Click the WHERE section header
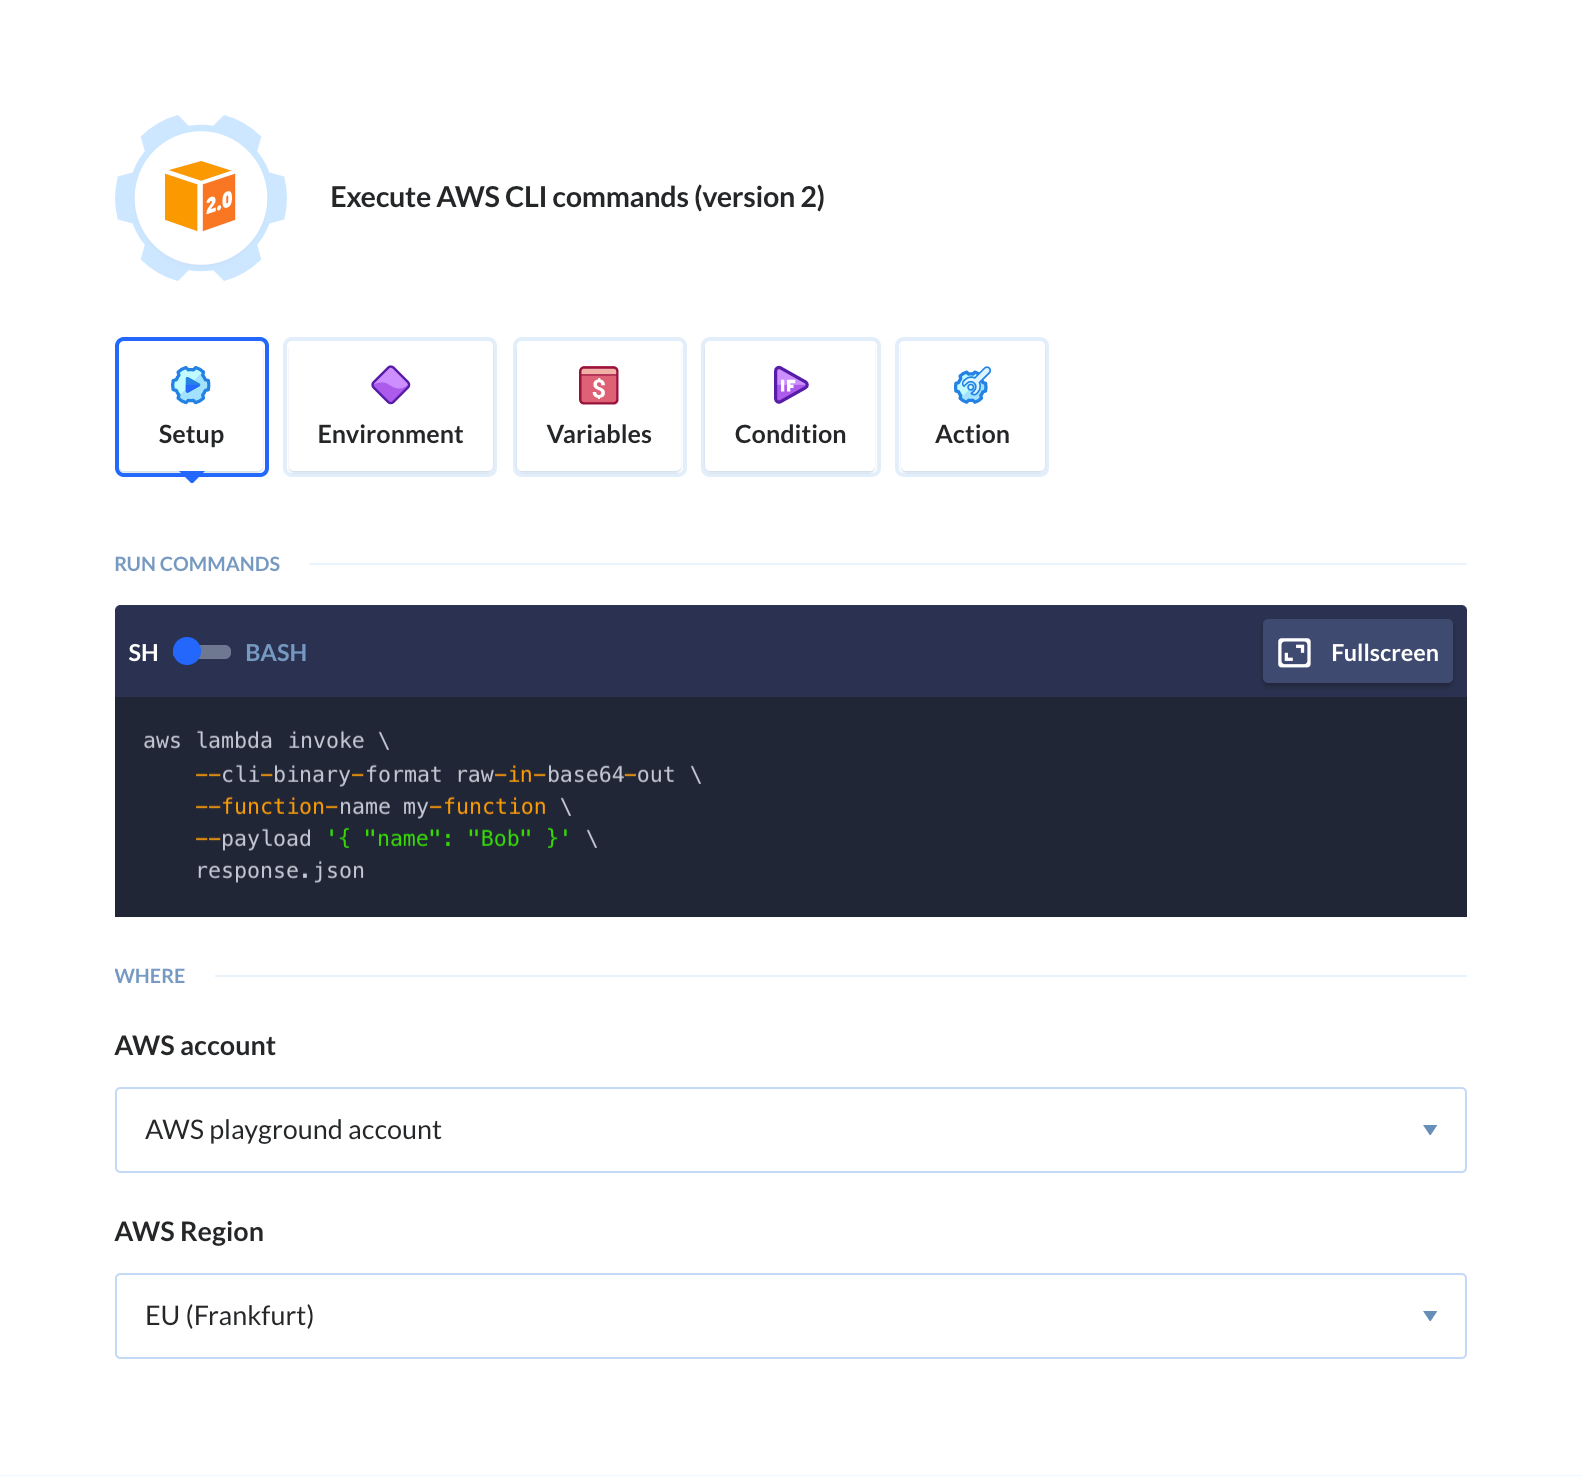 150,976
